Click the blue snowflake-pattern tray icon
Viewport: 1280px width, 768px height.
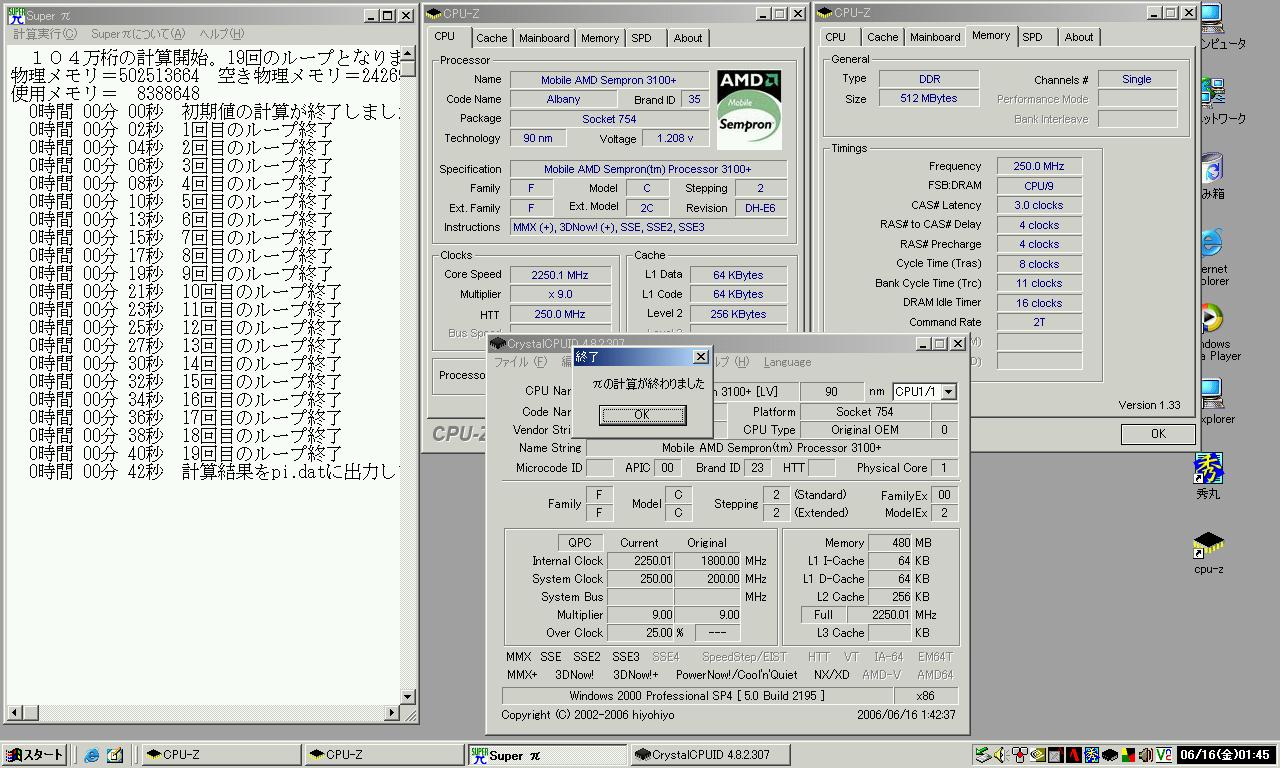[x=1092, y=755]
